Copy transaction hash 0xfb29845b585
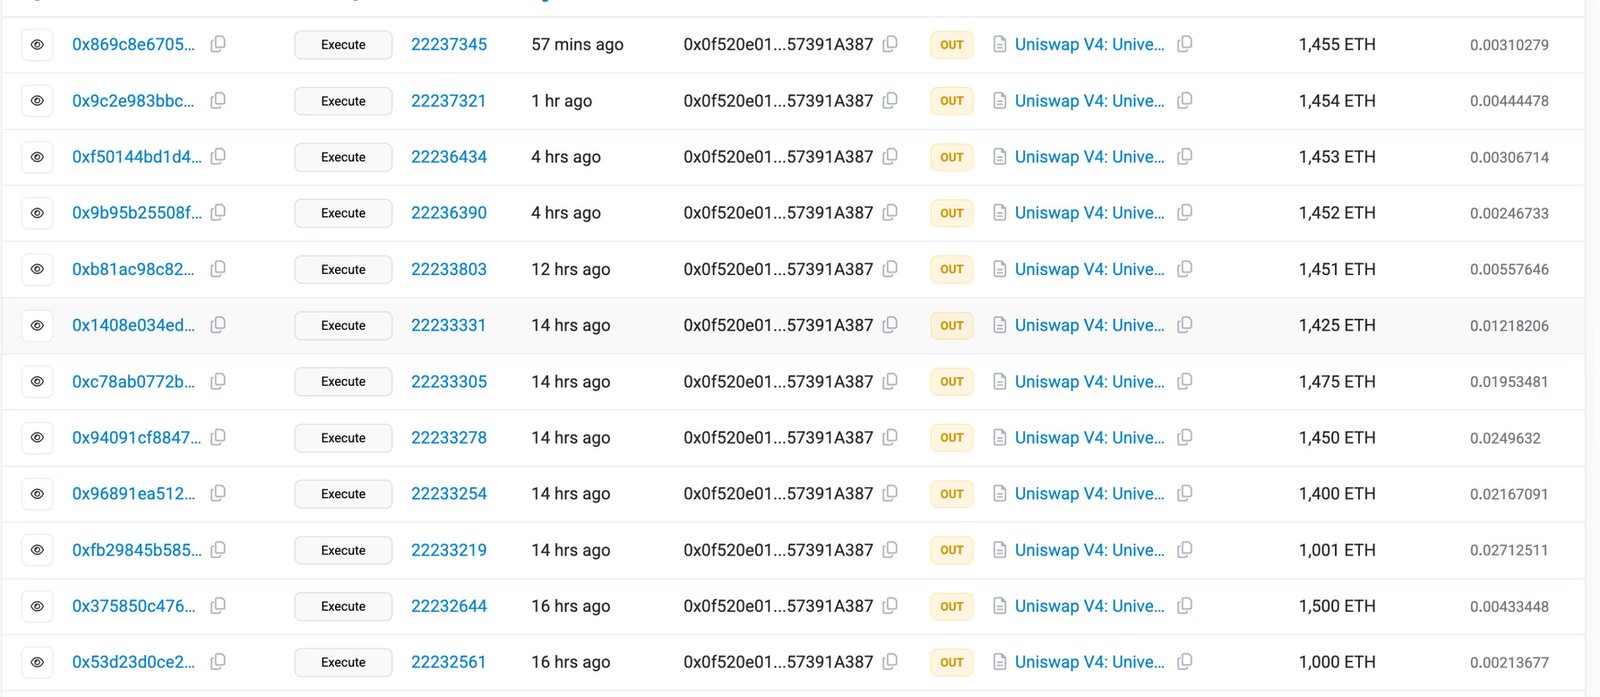The image size is (1600, 697). click(218, 549)
